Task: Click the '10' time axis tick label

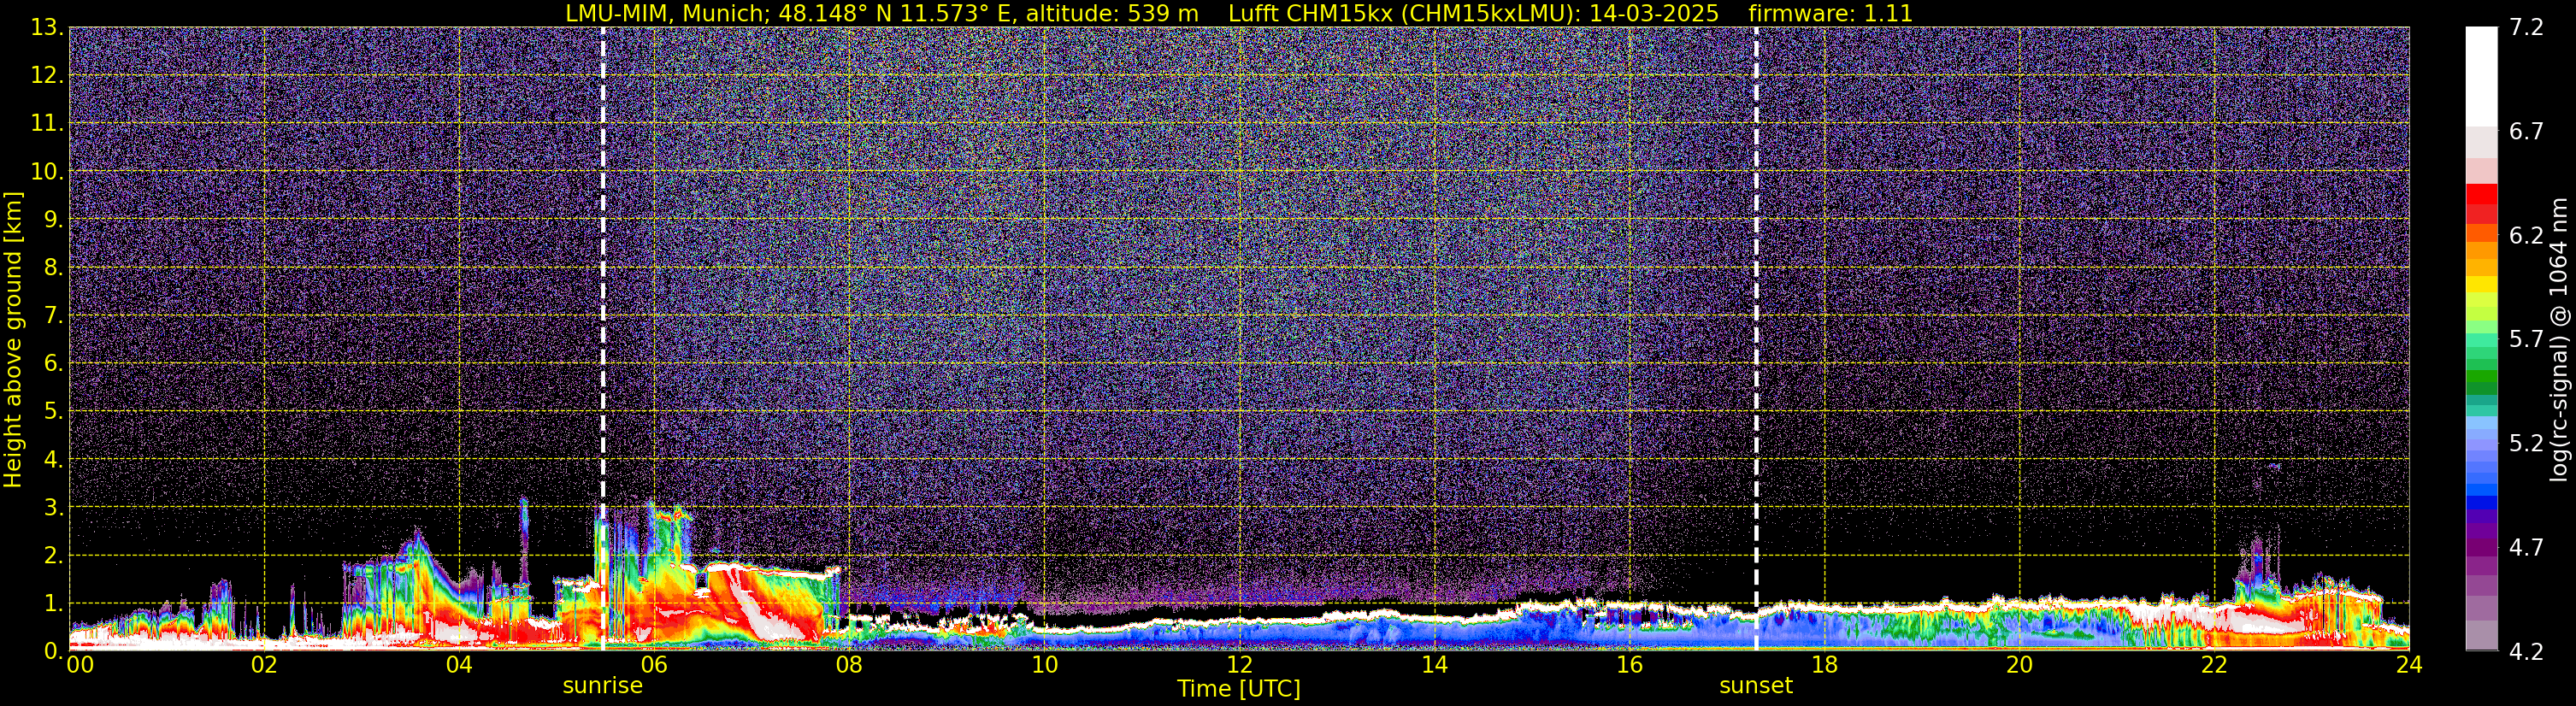Action: 1044,665
